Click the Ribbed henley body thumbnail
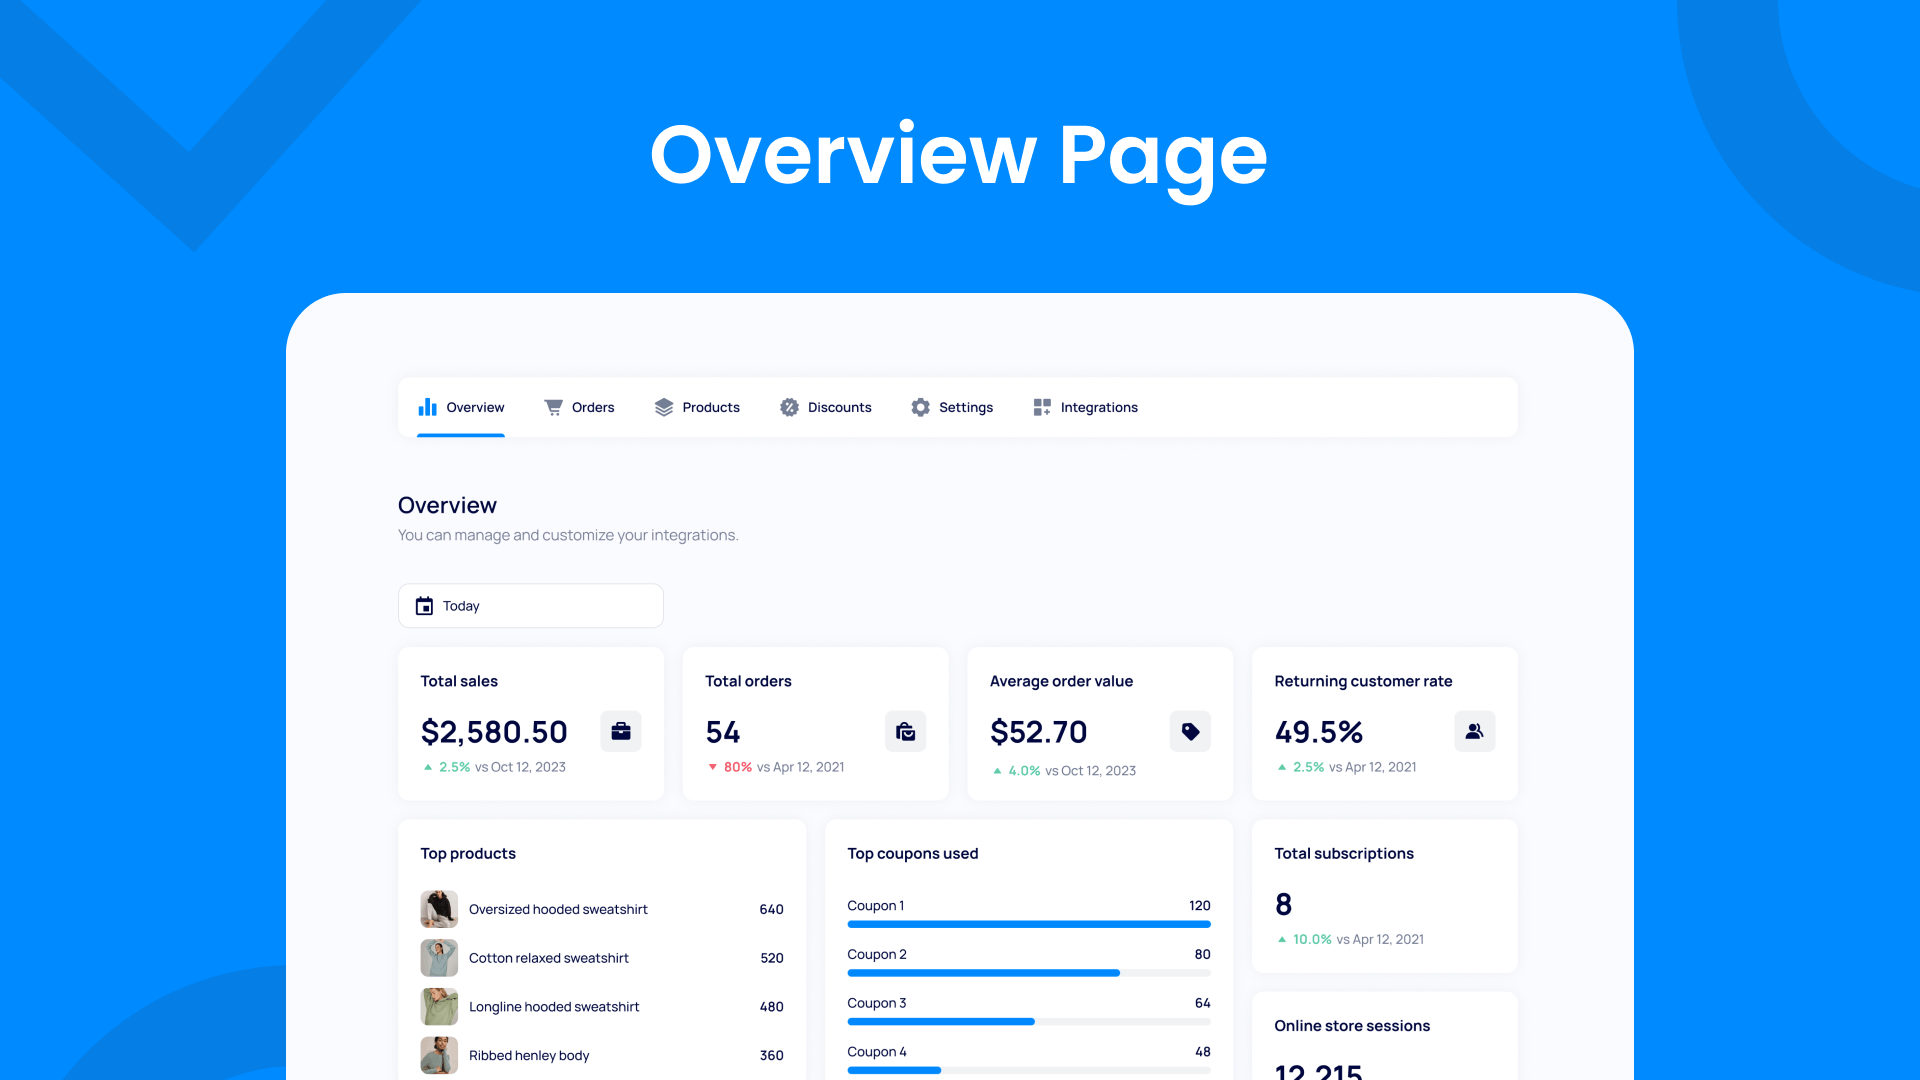This screenshot has height=1080, width=1920. 439,1055
